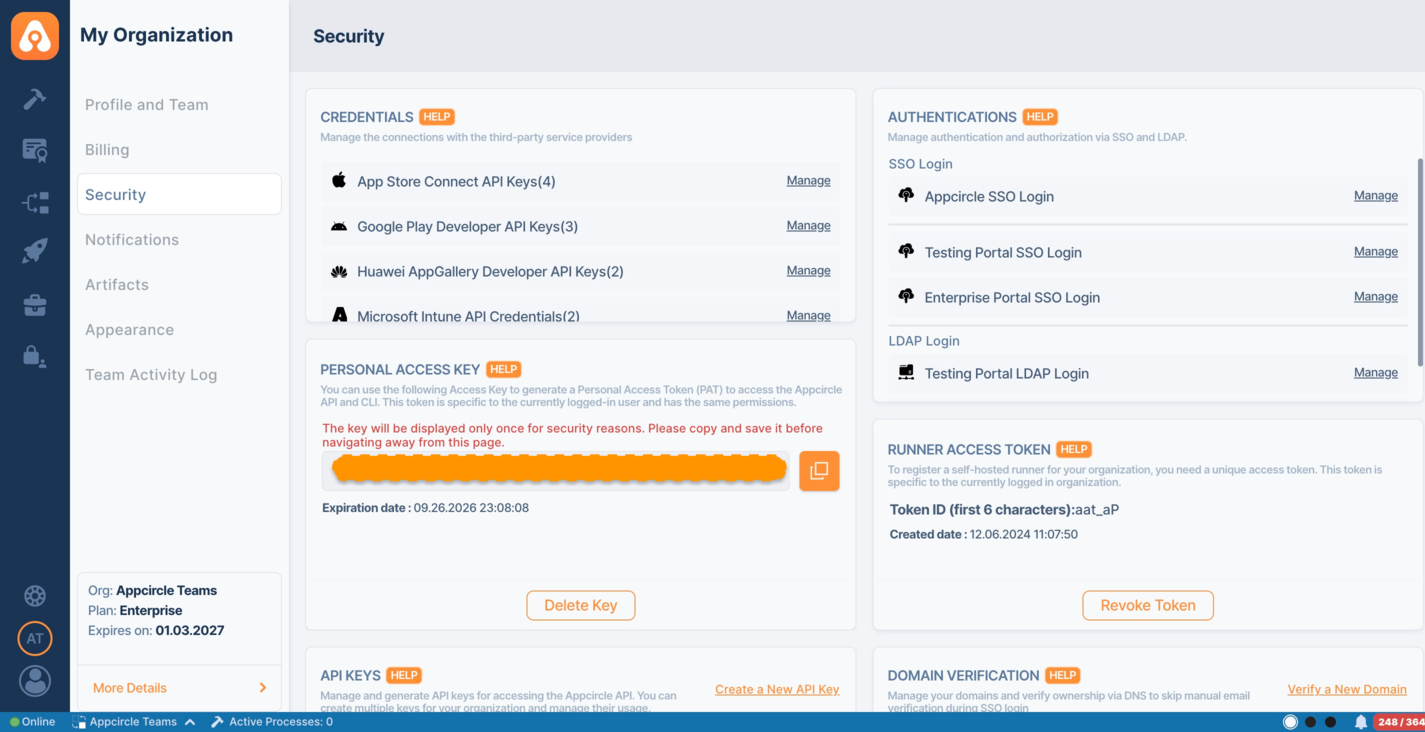This screenshot has height=732, width=1425.
Task: Open the Enterprise App Store briefcase icon
Action: click(x=35, y=305)
